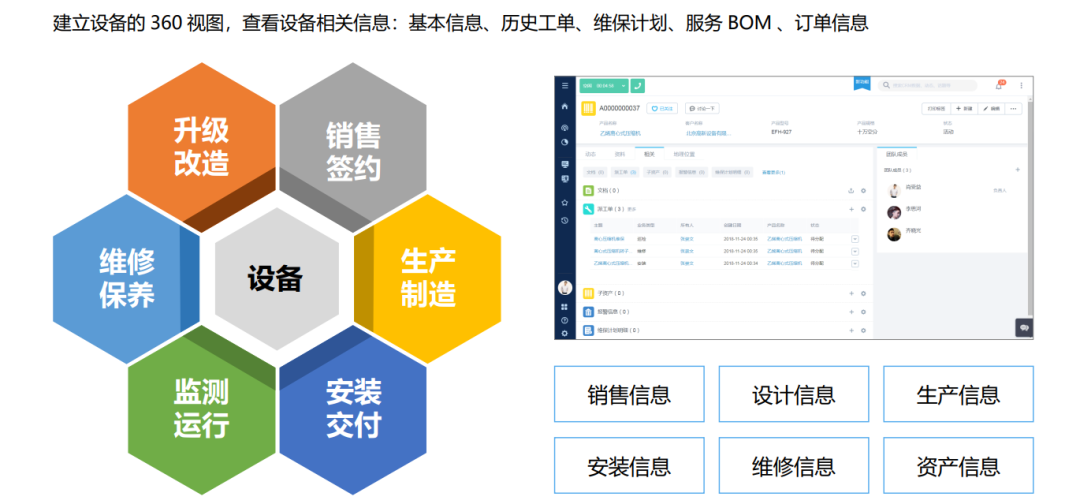Screen dimensions: 1080x504
Task: Click the orange 升级改造 hexagon
Action: point(201,146)
